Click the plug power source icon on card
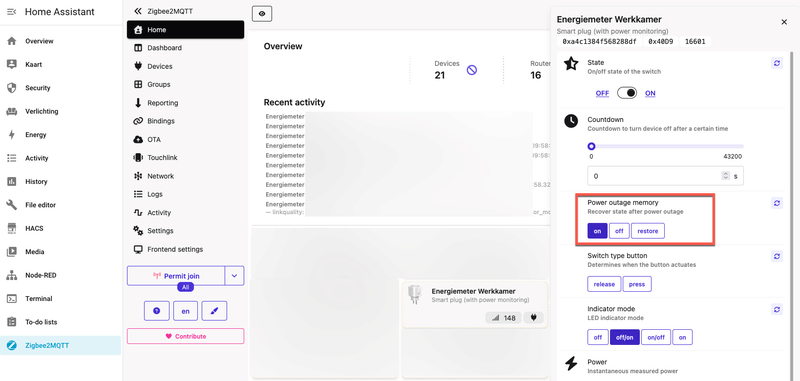The image size is (800, 381). 534,318
